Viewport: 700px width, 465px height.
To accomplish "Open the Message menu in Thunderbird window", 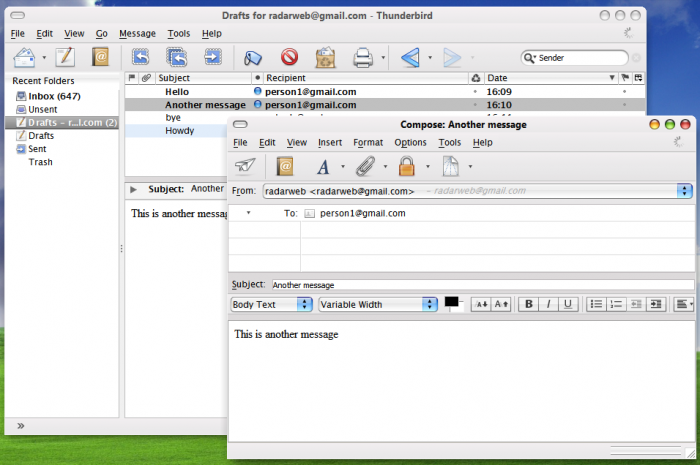I will (x=138, y=33).
